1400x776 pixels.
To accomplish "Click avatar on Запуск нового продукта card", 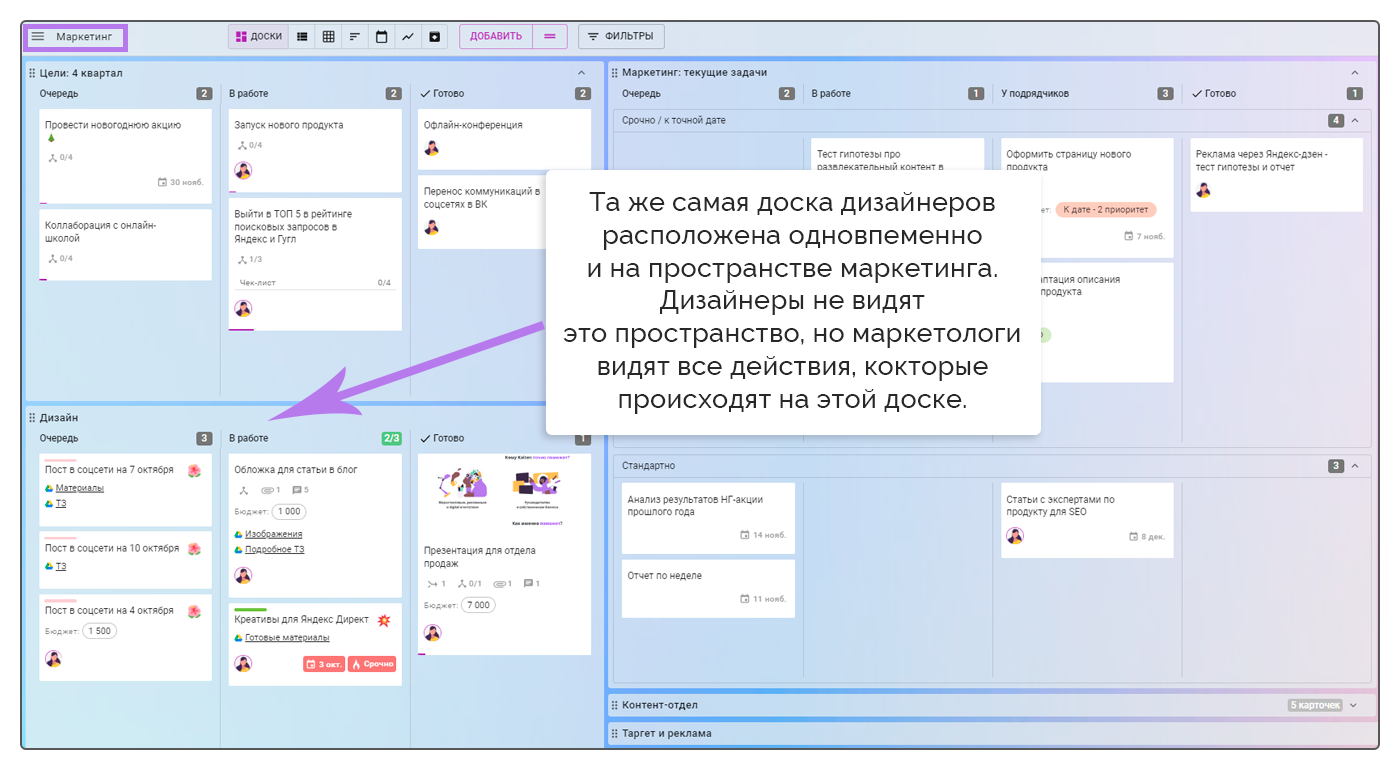I will (243, 171).
